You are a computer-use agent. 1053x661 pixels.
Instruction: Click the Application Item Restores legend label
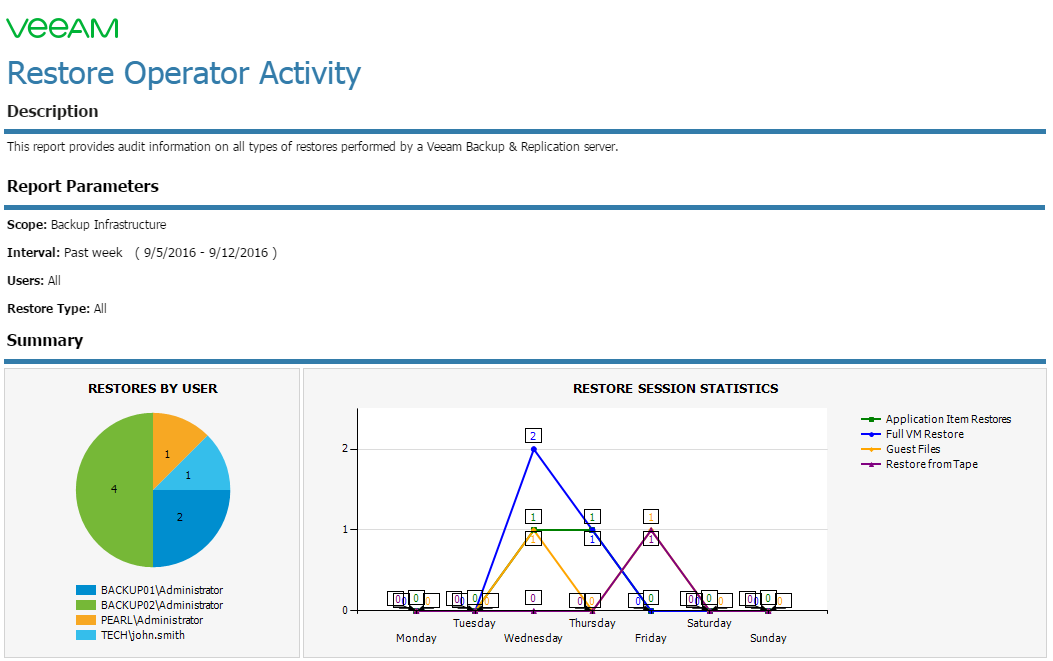click(948, 419)
